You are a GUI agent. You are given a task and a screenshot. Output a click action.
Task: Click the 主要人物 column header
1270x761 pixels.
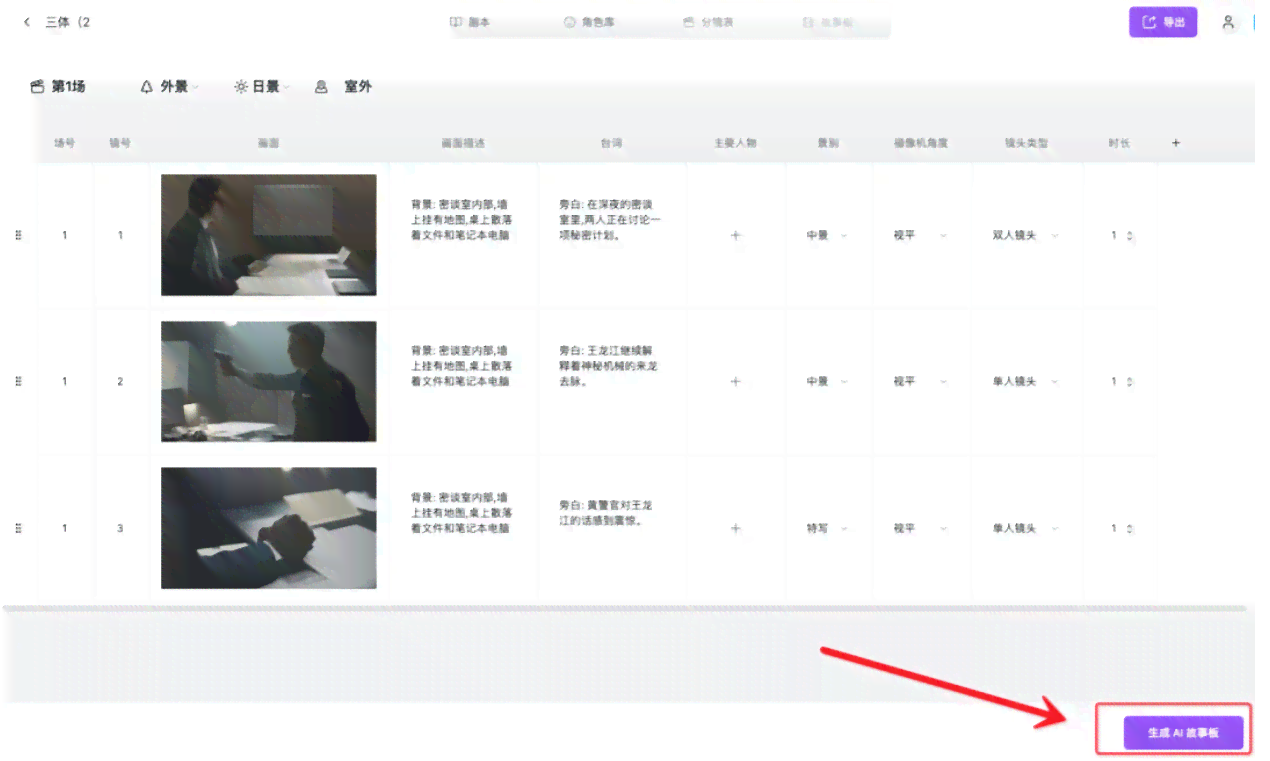click(x=735, y=143)
